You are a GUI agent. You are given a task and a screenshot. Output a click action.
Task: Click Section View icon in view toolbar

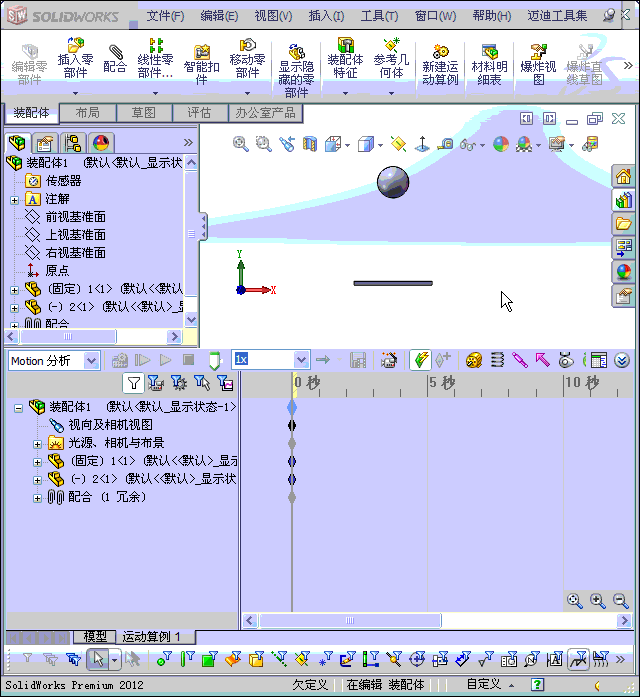pos(310,144)
